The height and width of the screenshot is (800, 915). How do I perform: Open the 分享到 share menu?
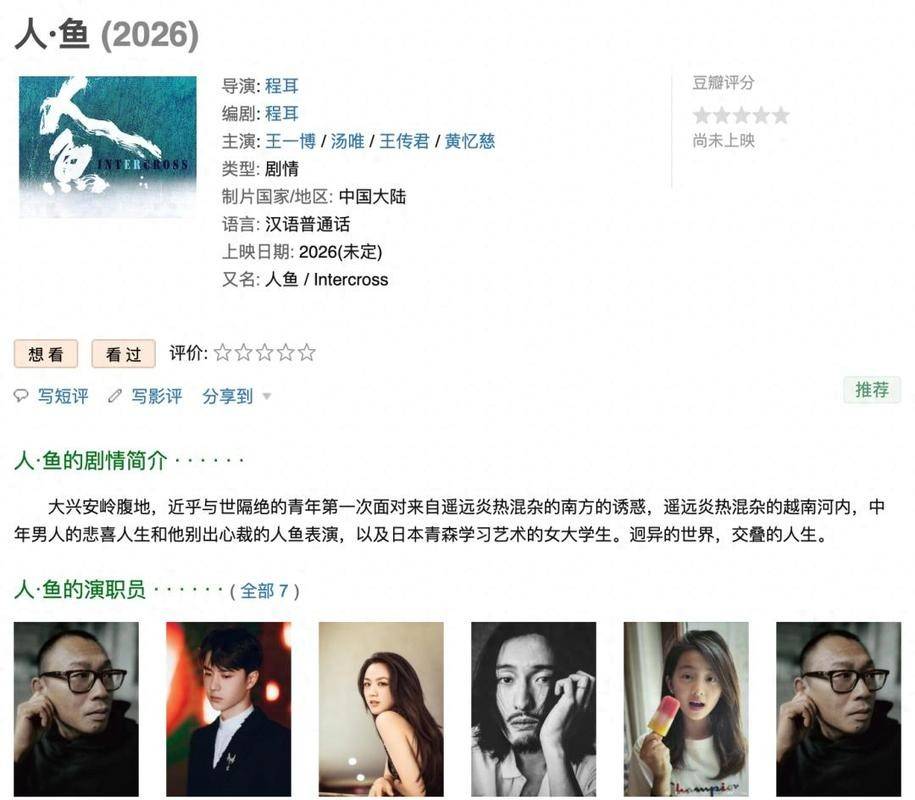click(x=228, y=396)
